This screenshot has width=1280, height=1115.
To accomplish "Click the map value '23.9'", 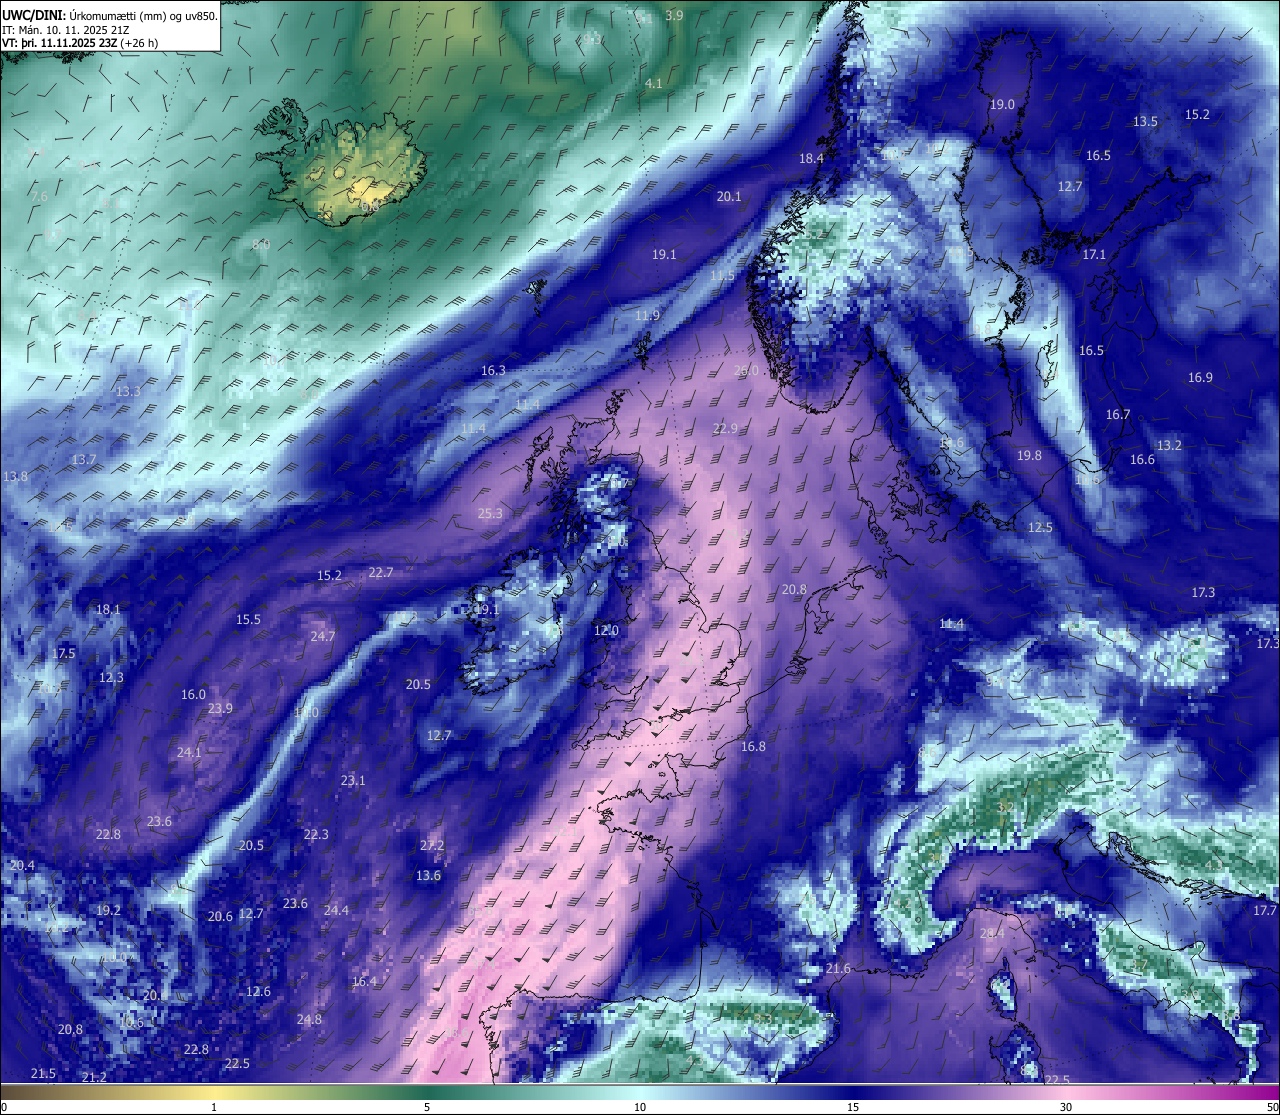I will (220, 708).
